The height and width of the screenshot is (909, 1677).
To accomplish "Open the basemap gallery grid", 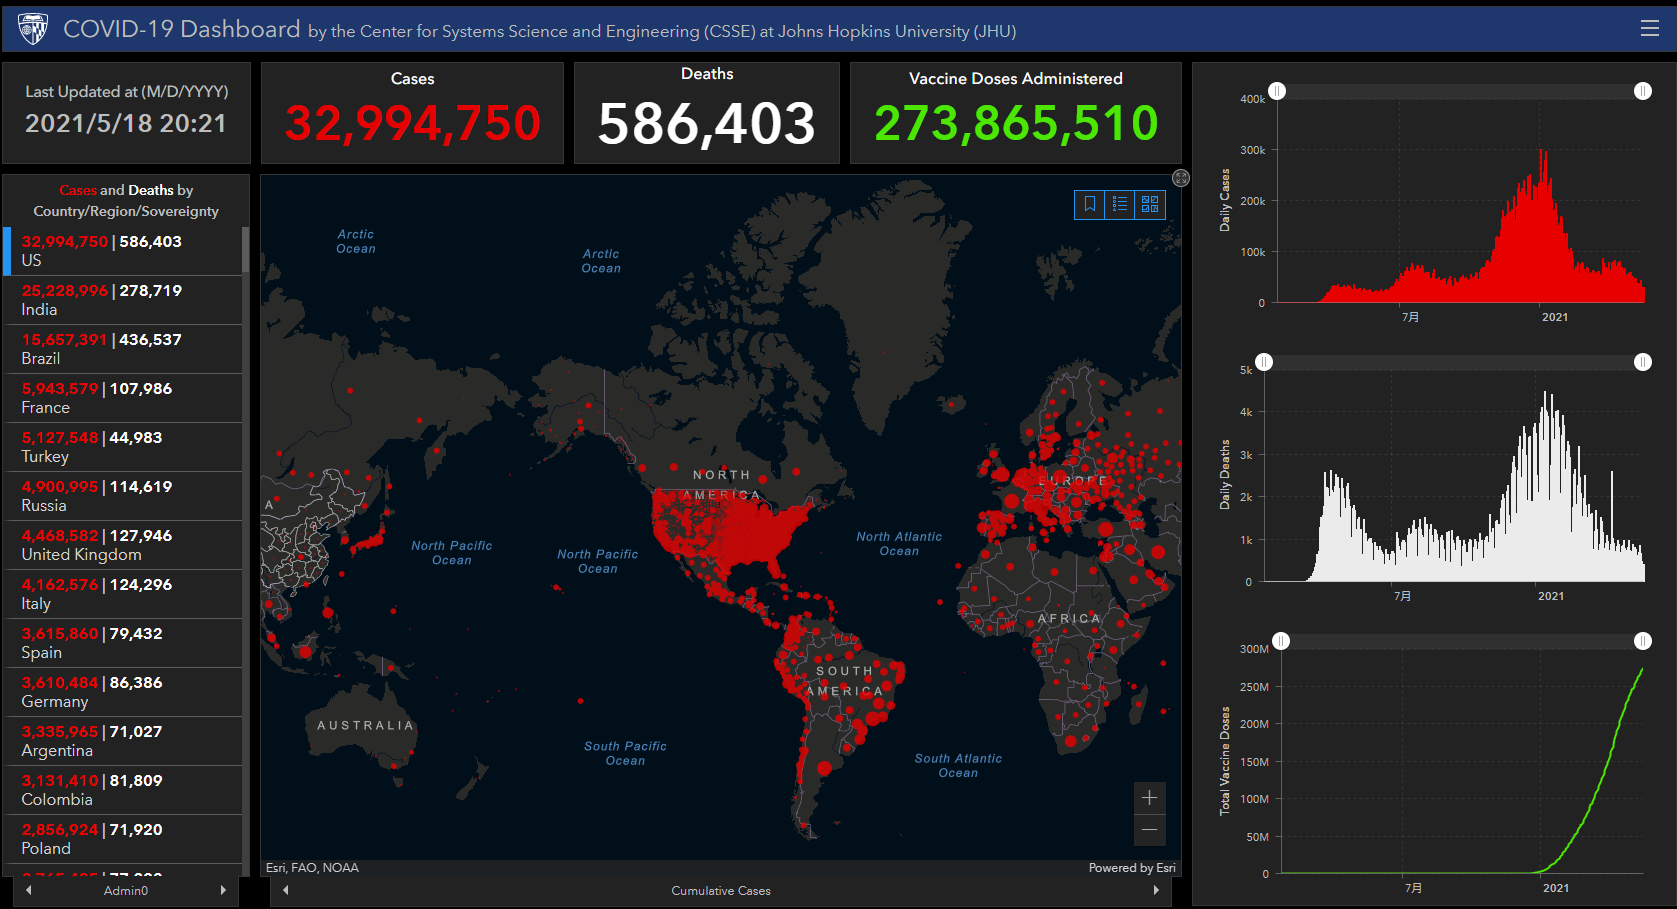I will [x=1150, y=204].
